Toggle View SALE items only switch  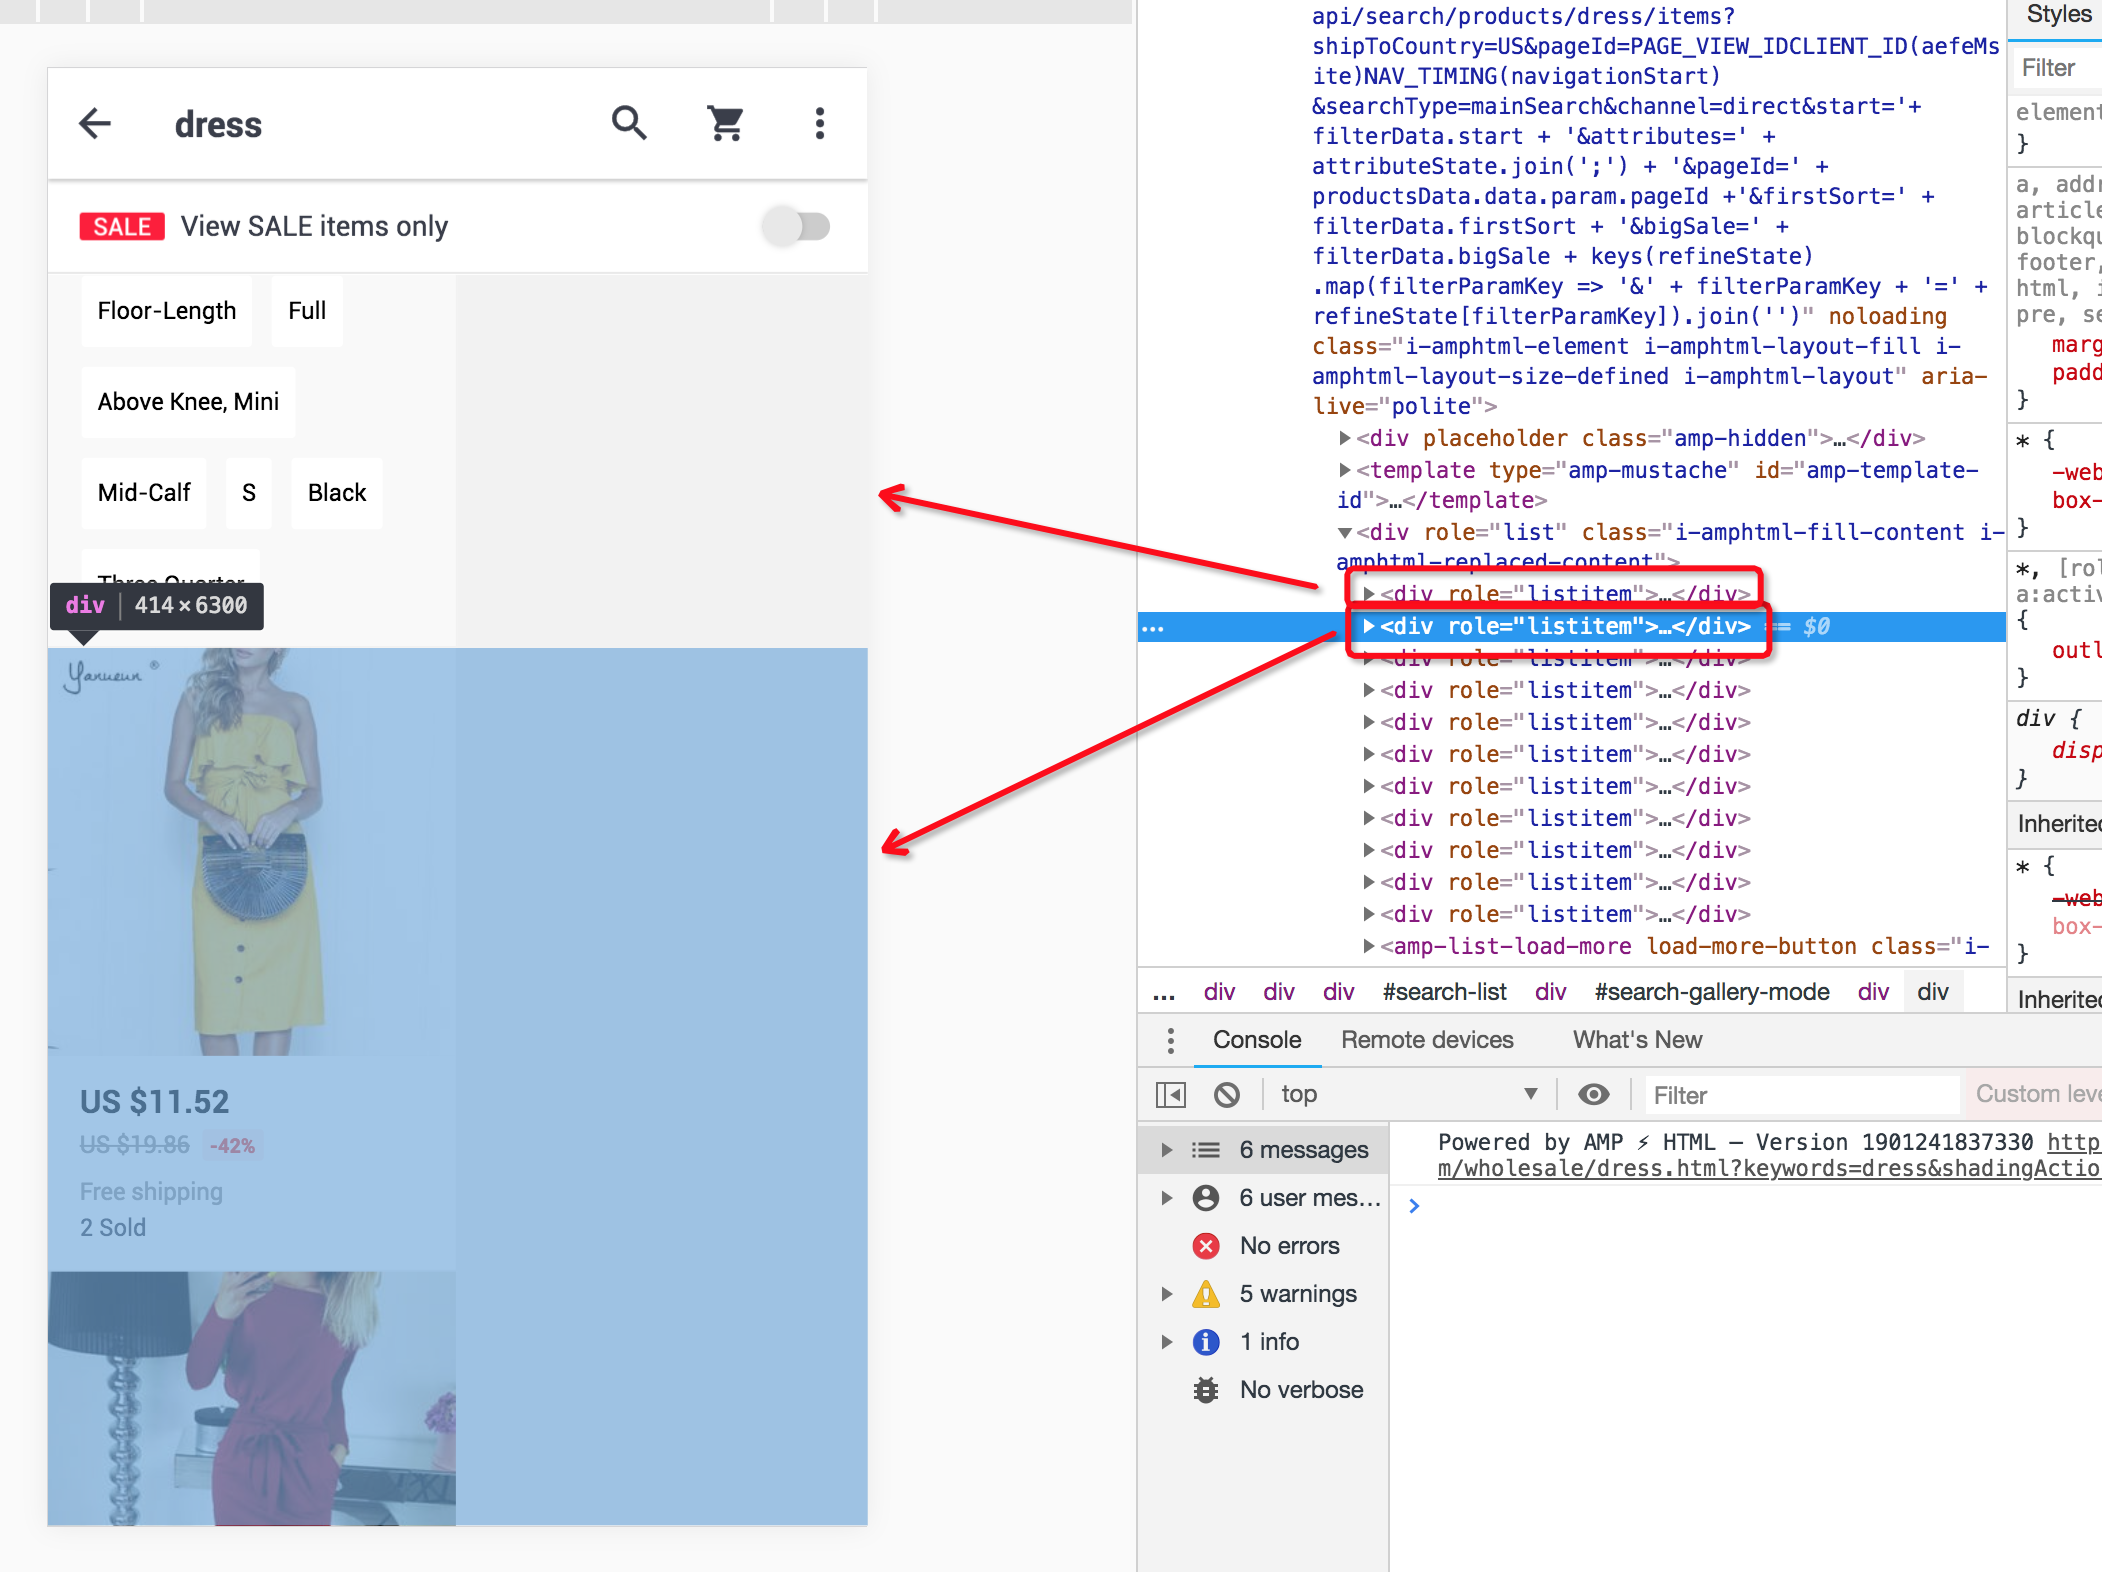[x=797, y=227]
